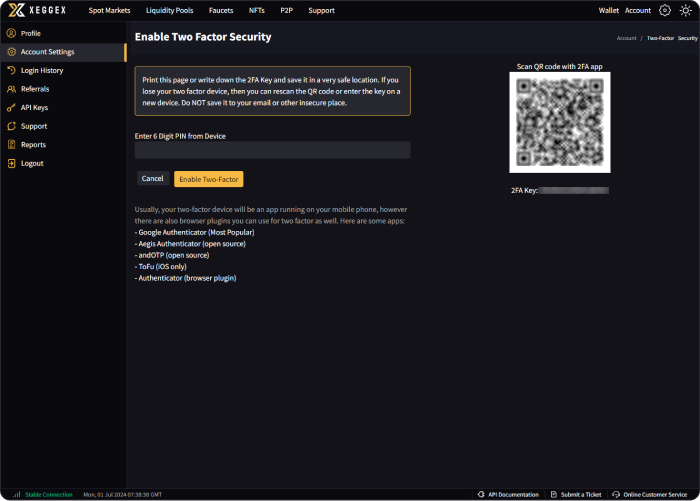Click the Reports document icon
The height and width of the screenshot is (501, 700).
(x=12, y=145)
